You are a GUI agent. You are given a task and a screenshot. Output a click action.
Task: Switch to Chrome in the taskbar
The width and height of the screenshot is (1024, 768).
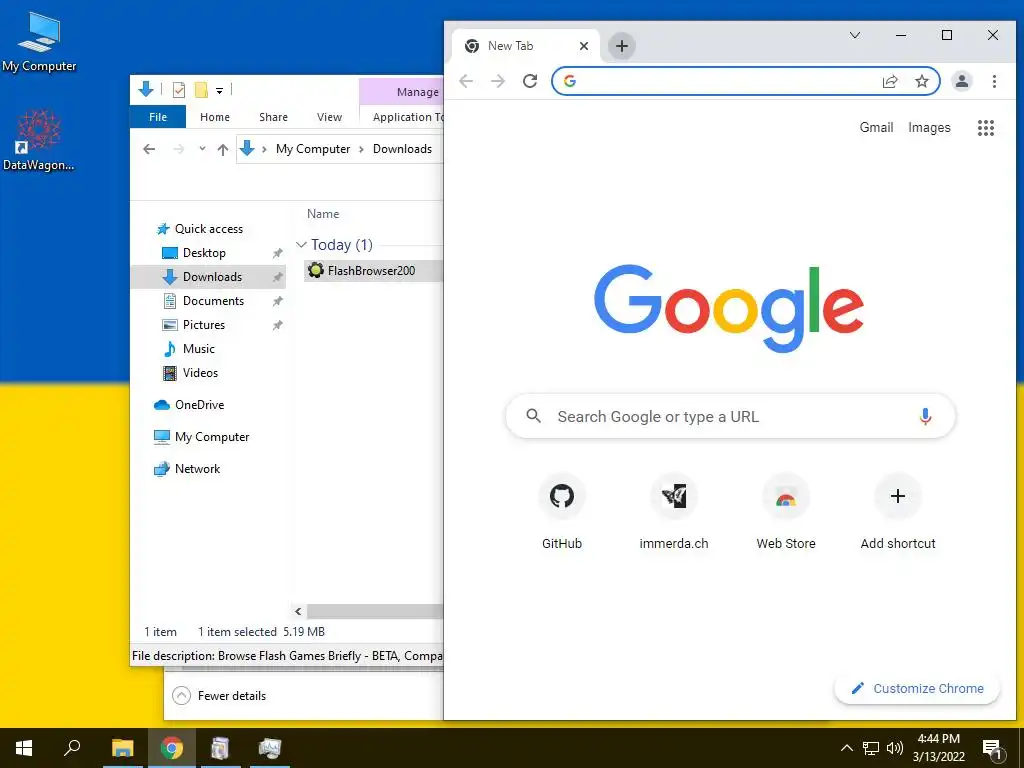(172, 748)
